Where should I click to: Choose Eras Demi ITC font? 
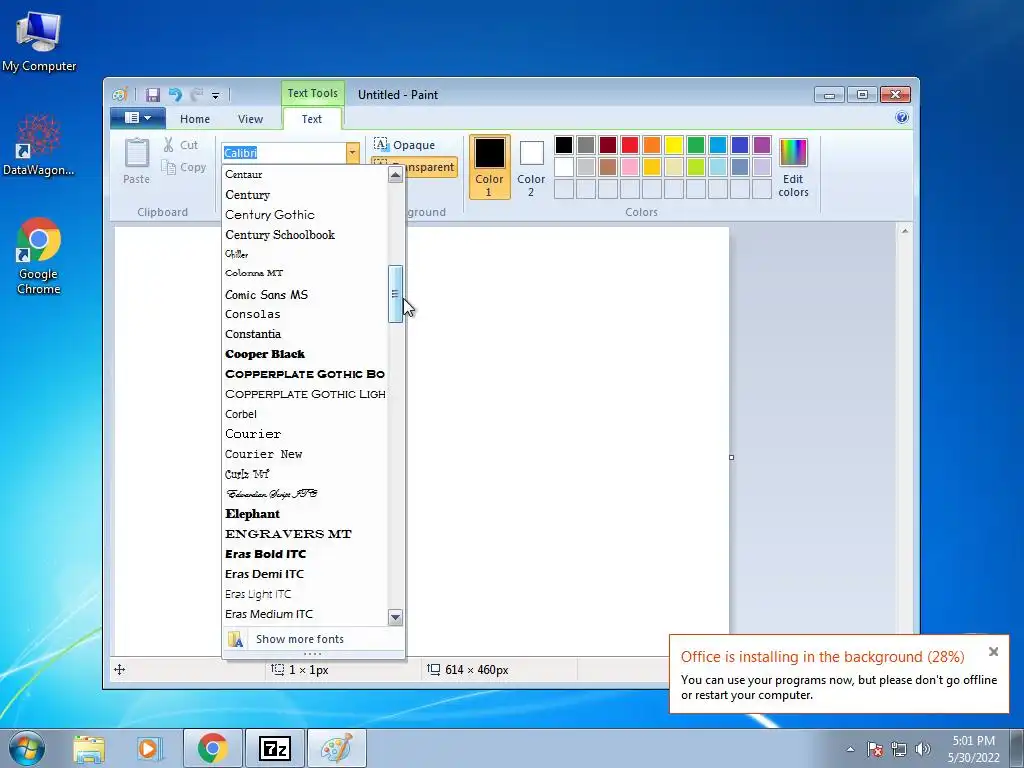click(x=305, y=574)
